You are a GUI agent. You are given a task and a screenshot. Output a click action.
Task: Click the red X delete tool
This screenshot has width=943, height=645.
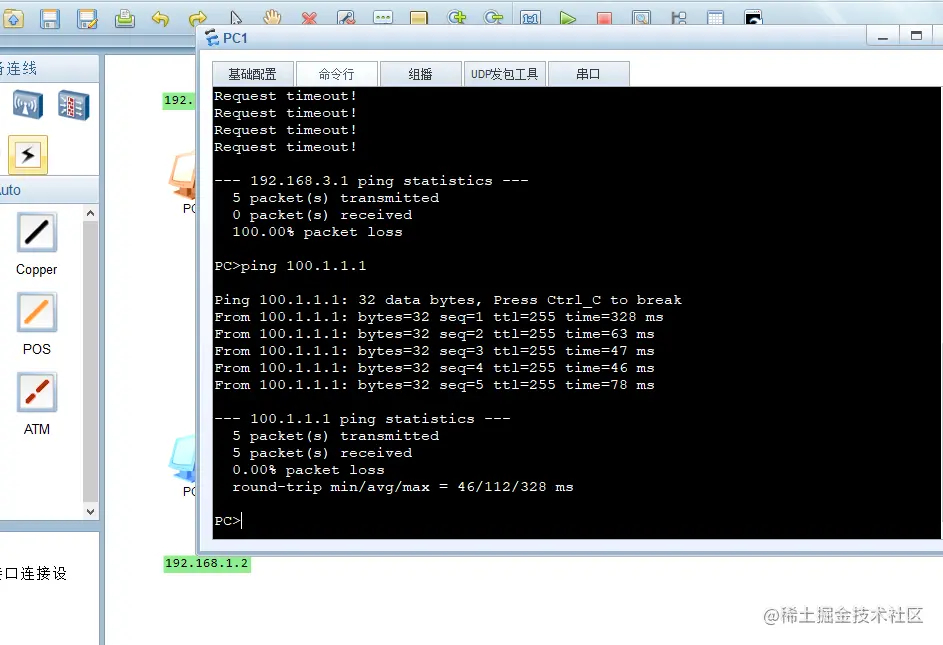(x=309, y=18)
